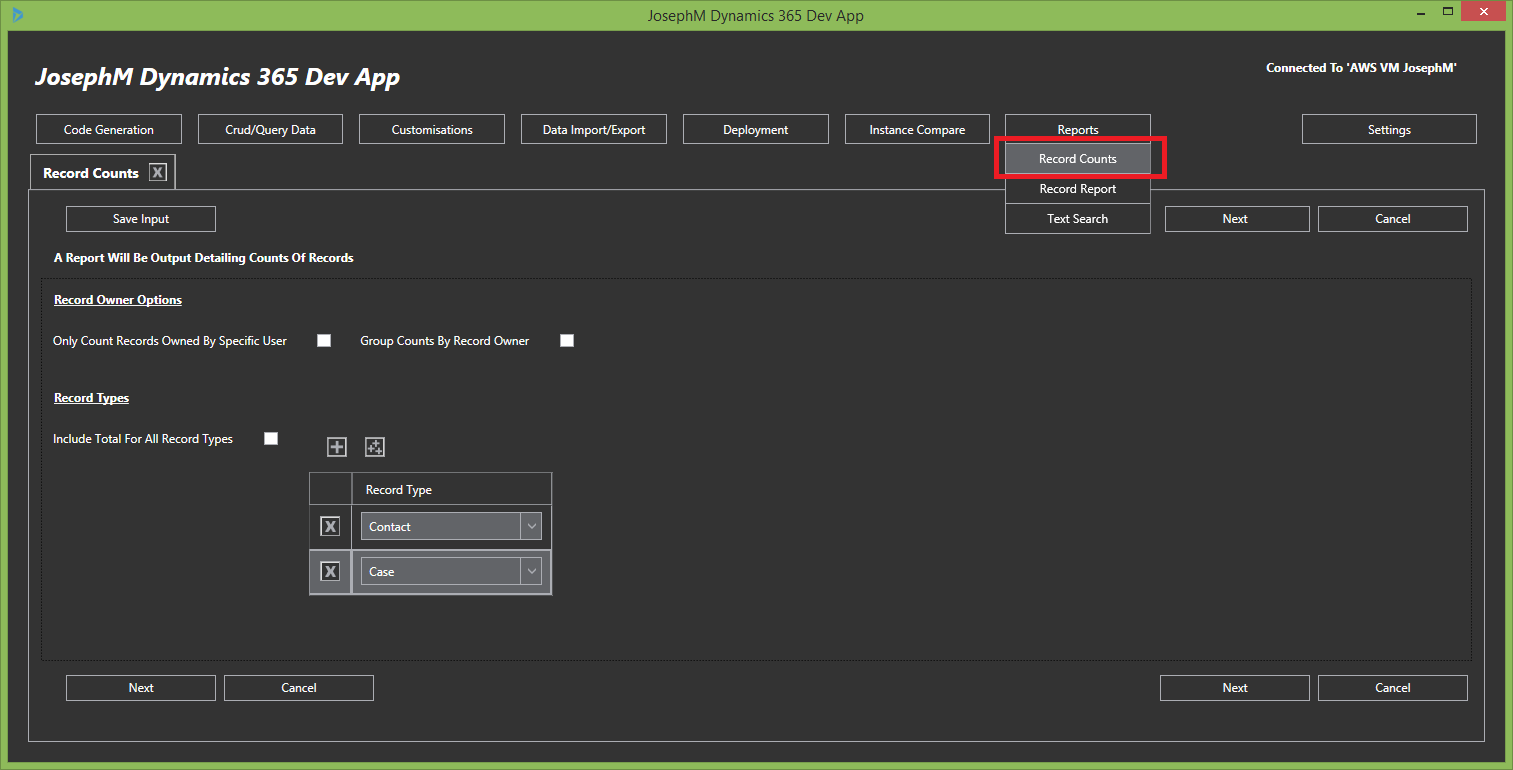The height and width of the screenshot is (770, 1513).
Task: Toggle Group Counts By Record Owner checkbox
Action: (x=567, y=341)
